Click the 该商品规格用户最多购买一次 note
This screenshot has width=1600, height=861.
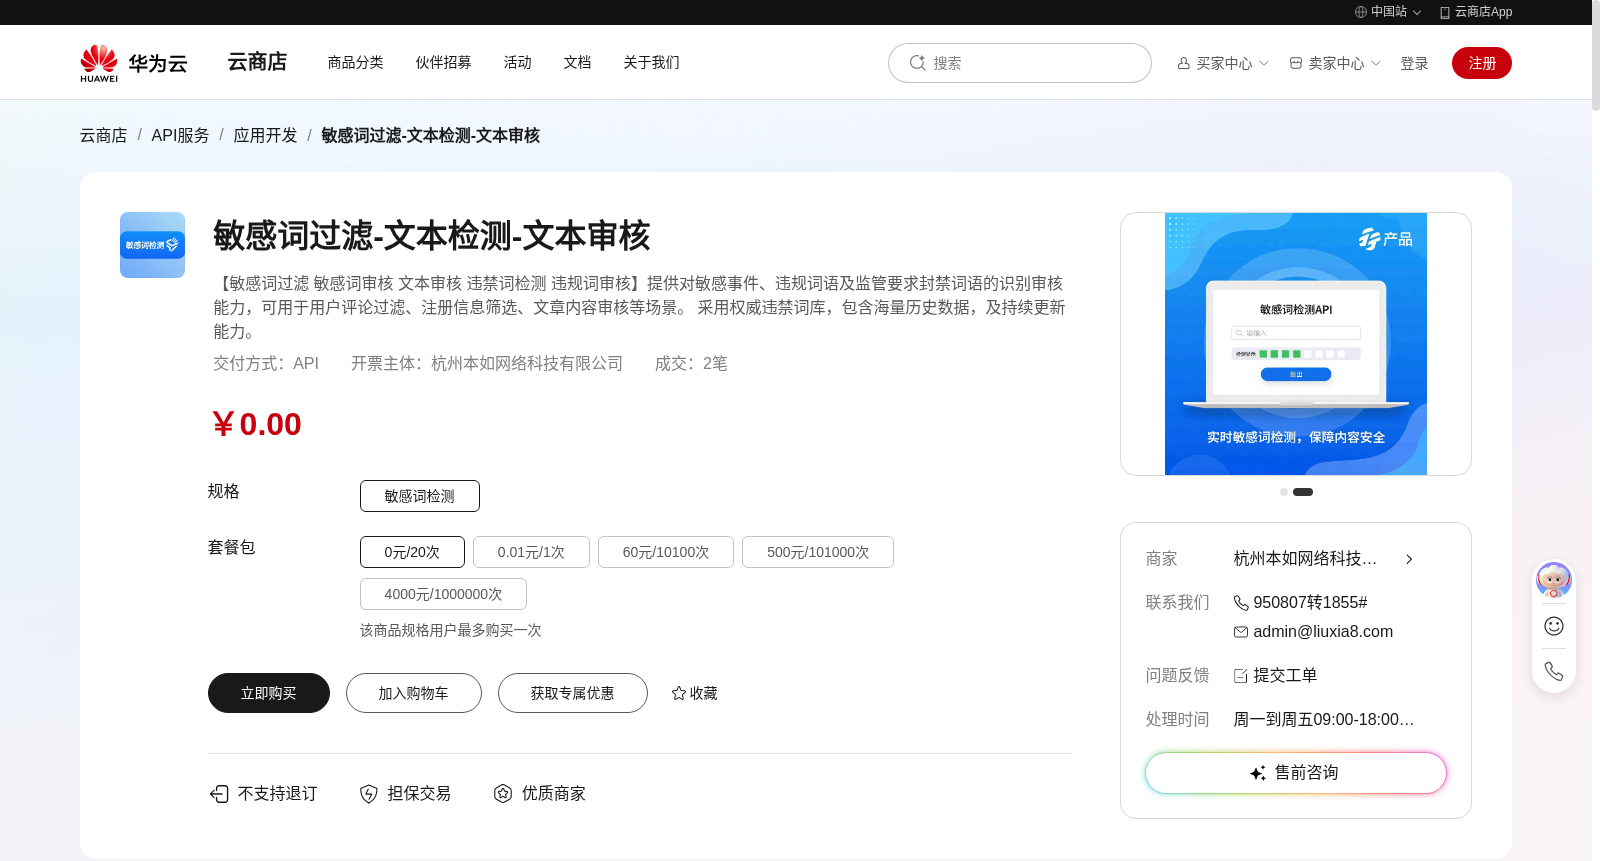click(x=451, y=631)
